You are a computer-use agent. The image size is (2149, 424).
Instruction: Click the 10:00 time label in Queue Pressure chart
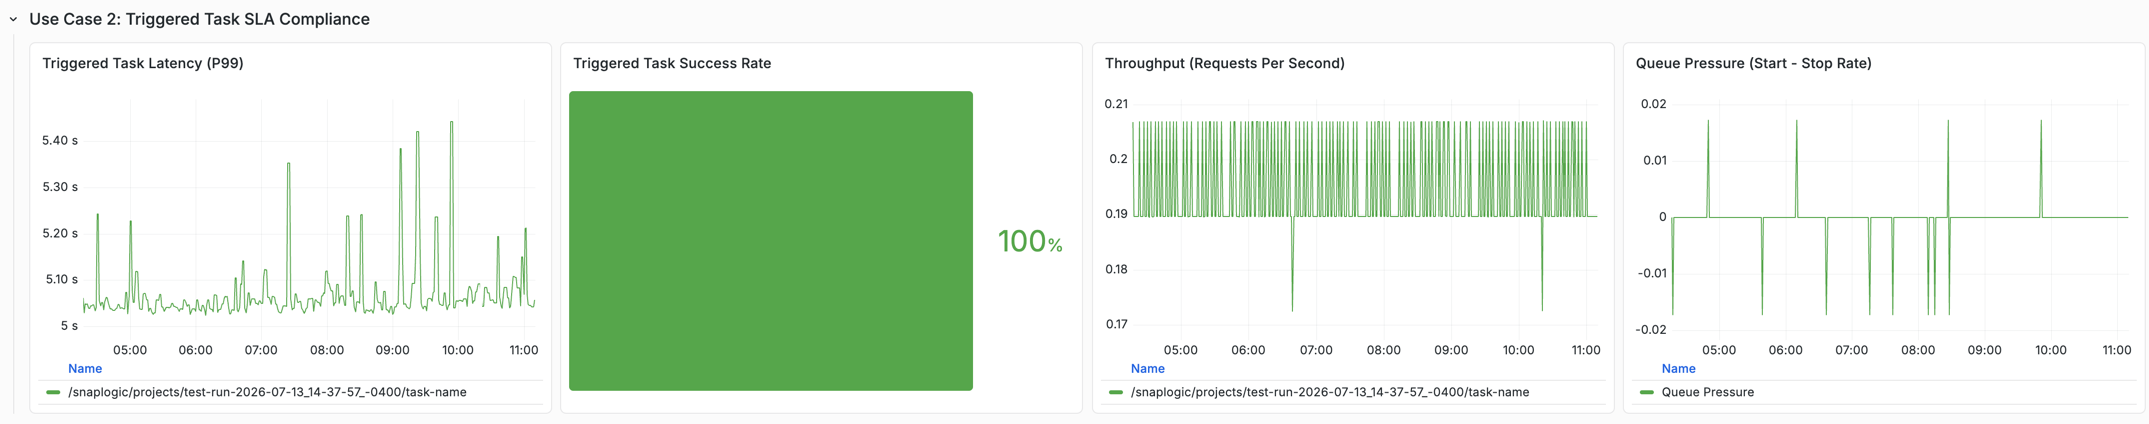pos(2051,350)
